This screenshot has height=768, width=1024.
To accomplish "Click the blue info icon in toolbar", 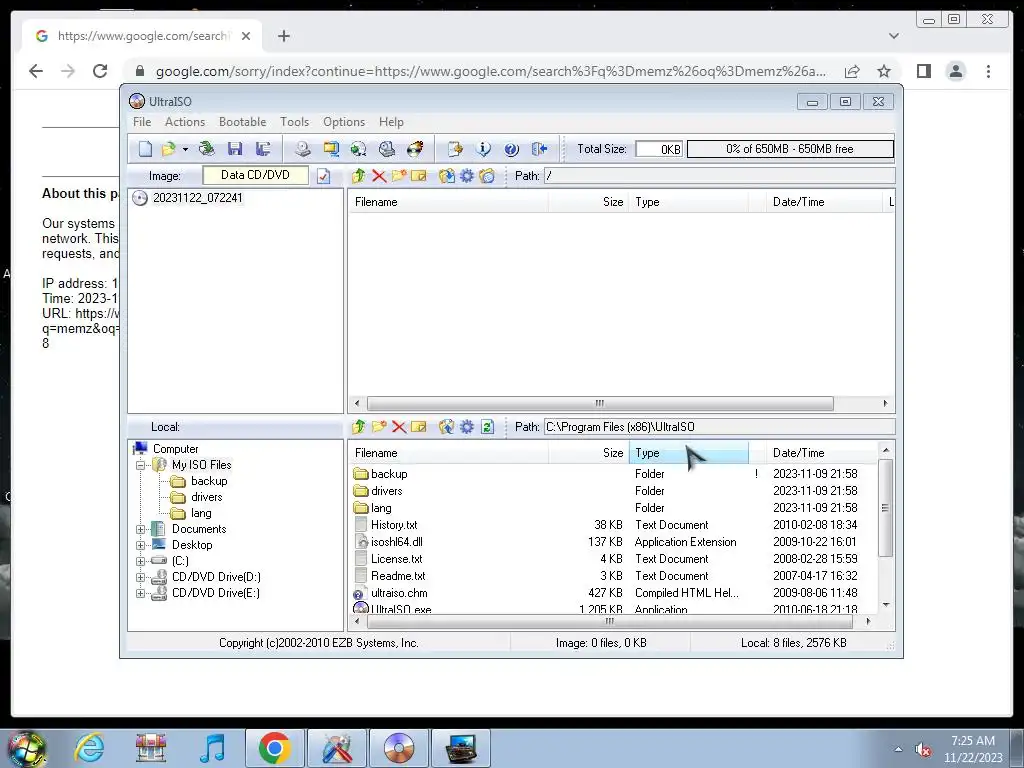I will click(x=483, y=149).
